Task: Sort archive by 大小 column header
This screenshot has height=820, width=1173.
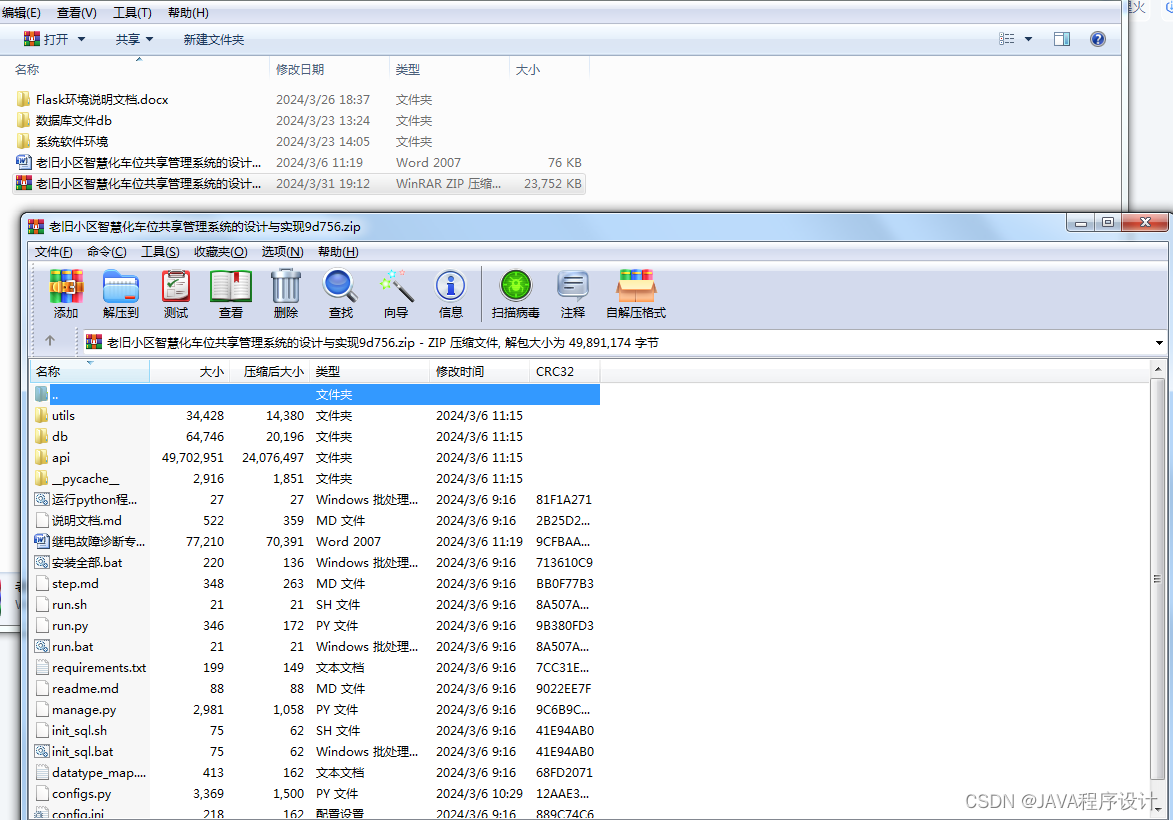Action: pos(189,371)
